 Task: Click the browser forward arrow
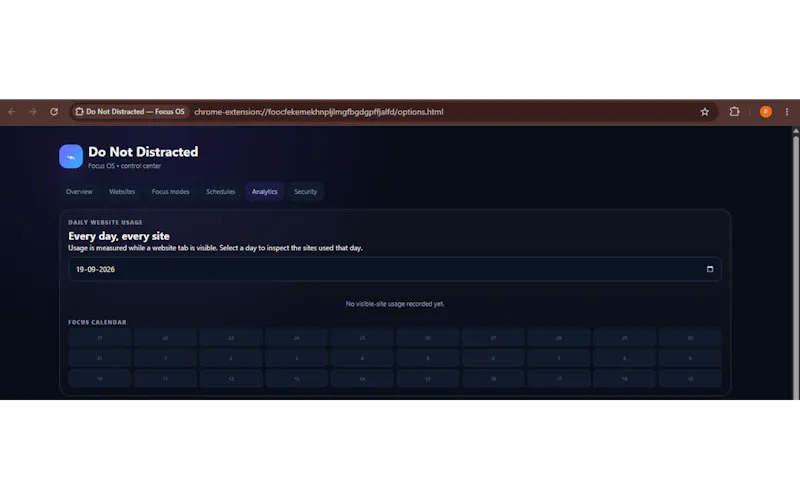tap(33, 112)
